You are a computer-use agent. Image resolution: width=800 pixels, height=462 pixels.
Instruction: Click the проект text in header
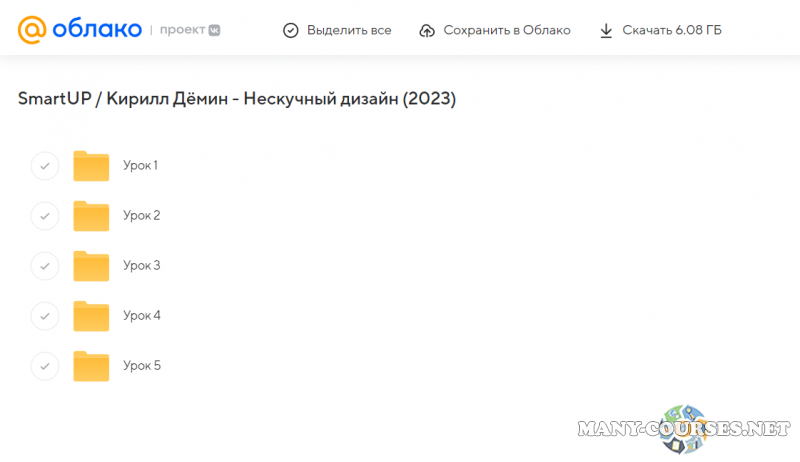pyautogui.click(x=182, y=30)
